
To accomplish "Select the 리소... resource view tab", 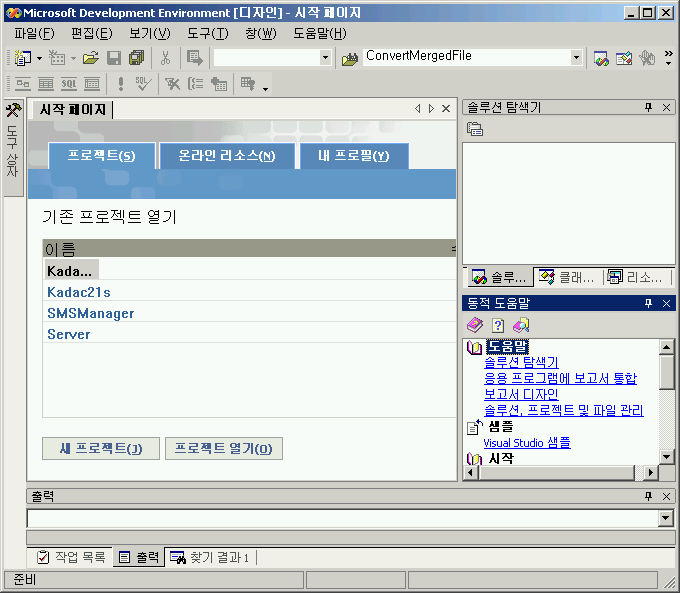I will point(636,277).
